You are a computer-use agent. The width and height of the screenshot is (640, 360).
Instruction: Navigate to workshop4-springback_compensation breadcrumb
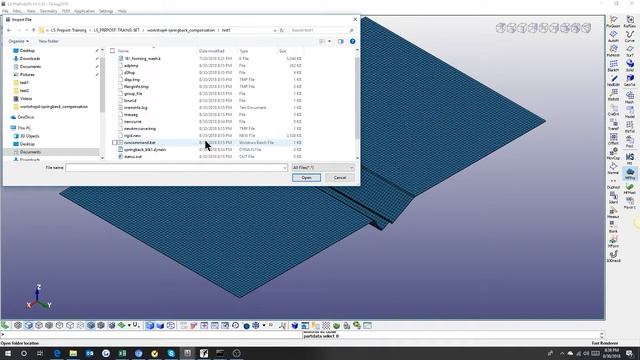coord(181,30)
